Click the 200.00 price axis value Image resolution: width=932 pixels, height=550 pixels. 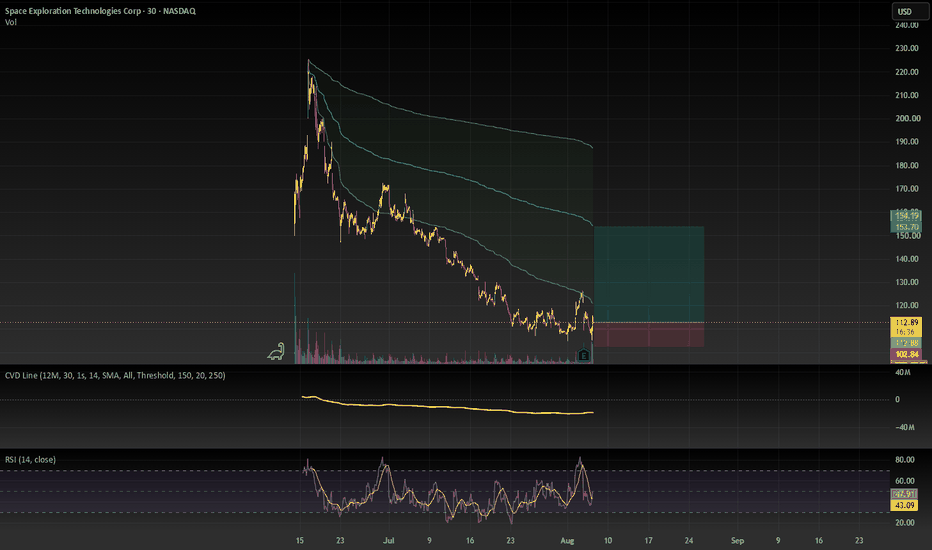coord(907,118)
